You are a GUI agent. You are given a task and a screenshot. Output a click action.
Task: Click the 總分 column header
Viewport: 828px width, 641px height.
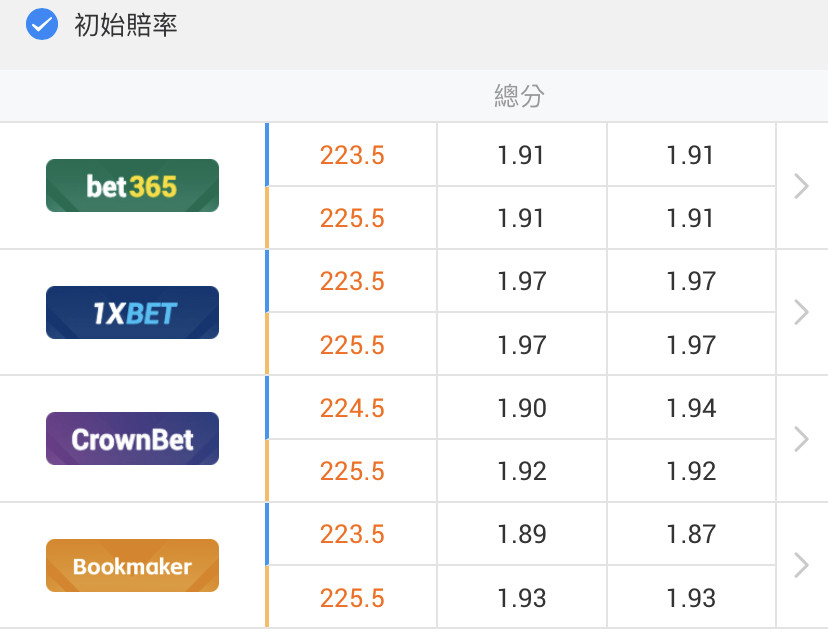click(x=519, y=96)
